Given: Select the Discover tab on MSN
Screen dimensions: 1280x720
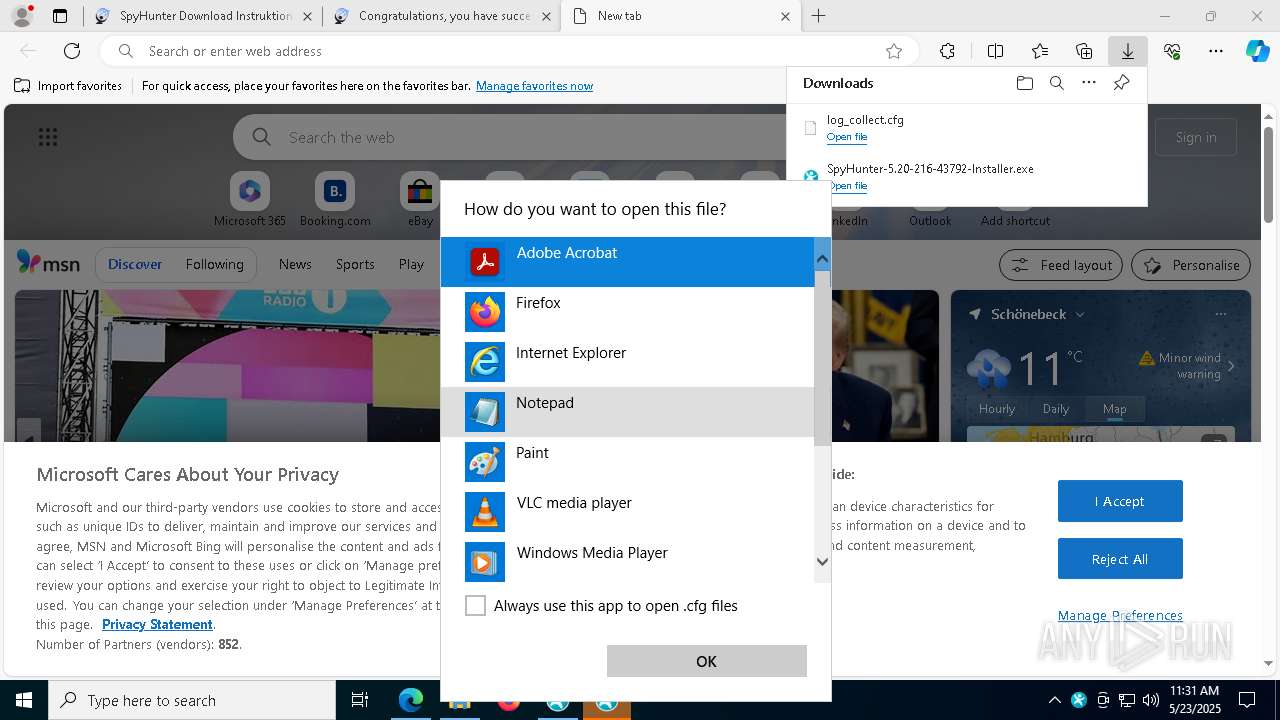Looking at the screenshot, I should tap(135, 264).
